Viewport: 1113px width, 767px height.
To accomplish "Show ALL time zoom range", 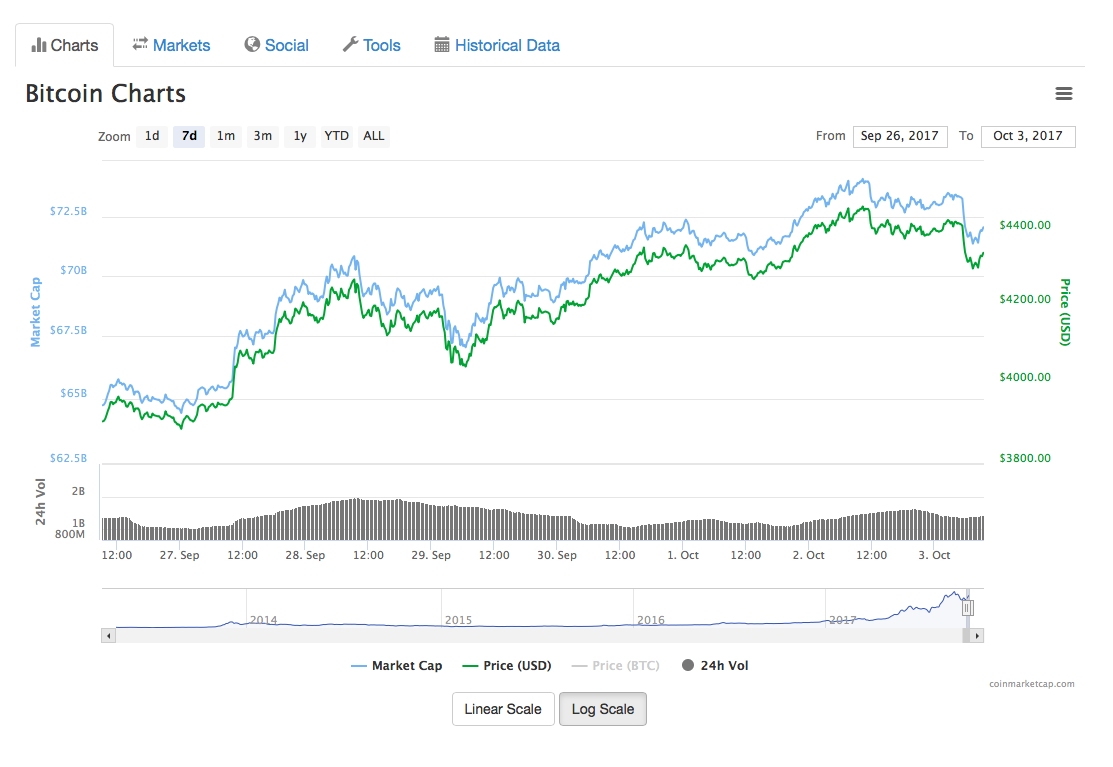I will pyautogui.click(x=374, y=136).
